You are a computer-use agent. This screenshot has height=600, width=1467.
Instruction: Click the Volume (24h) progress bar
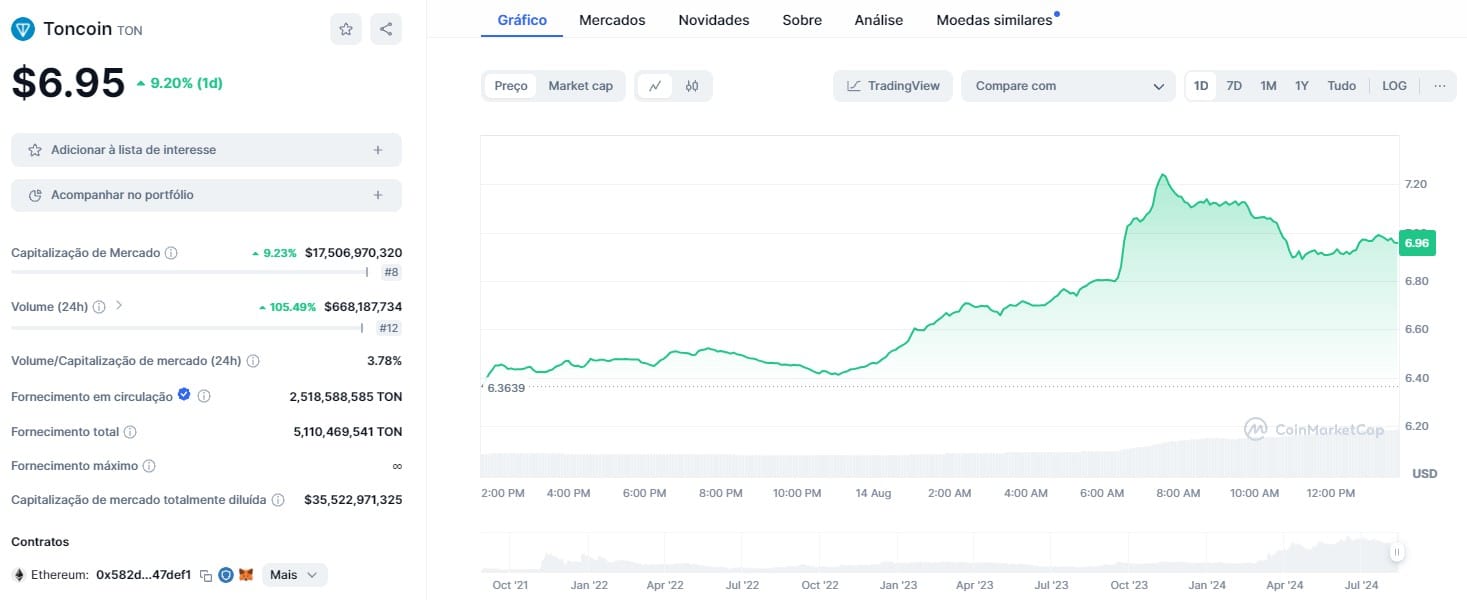pyautogui.click(x=187, y=327)
